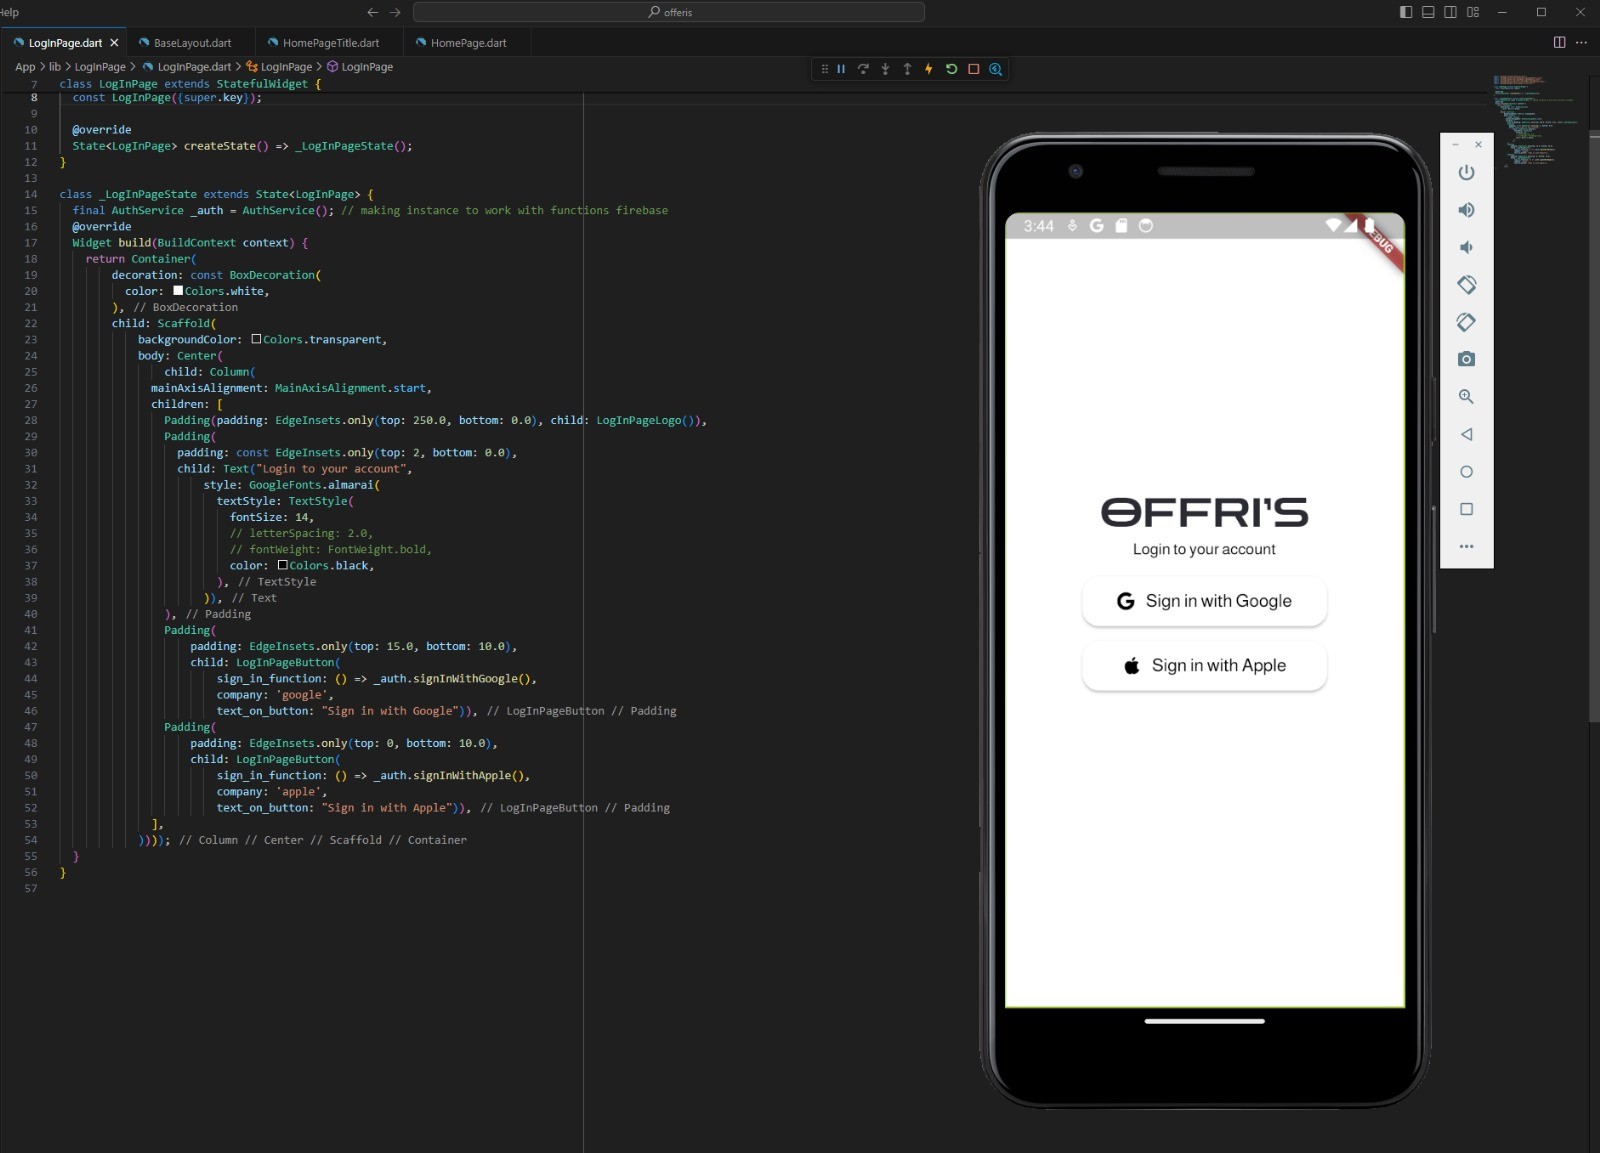Viewport: 1600px width, 1153px height.
Task: Tap the emulator Home circle button
Action: point(1466,472)
